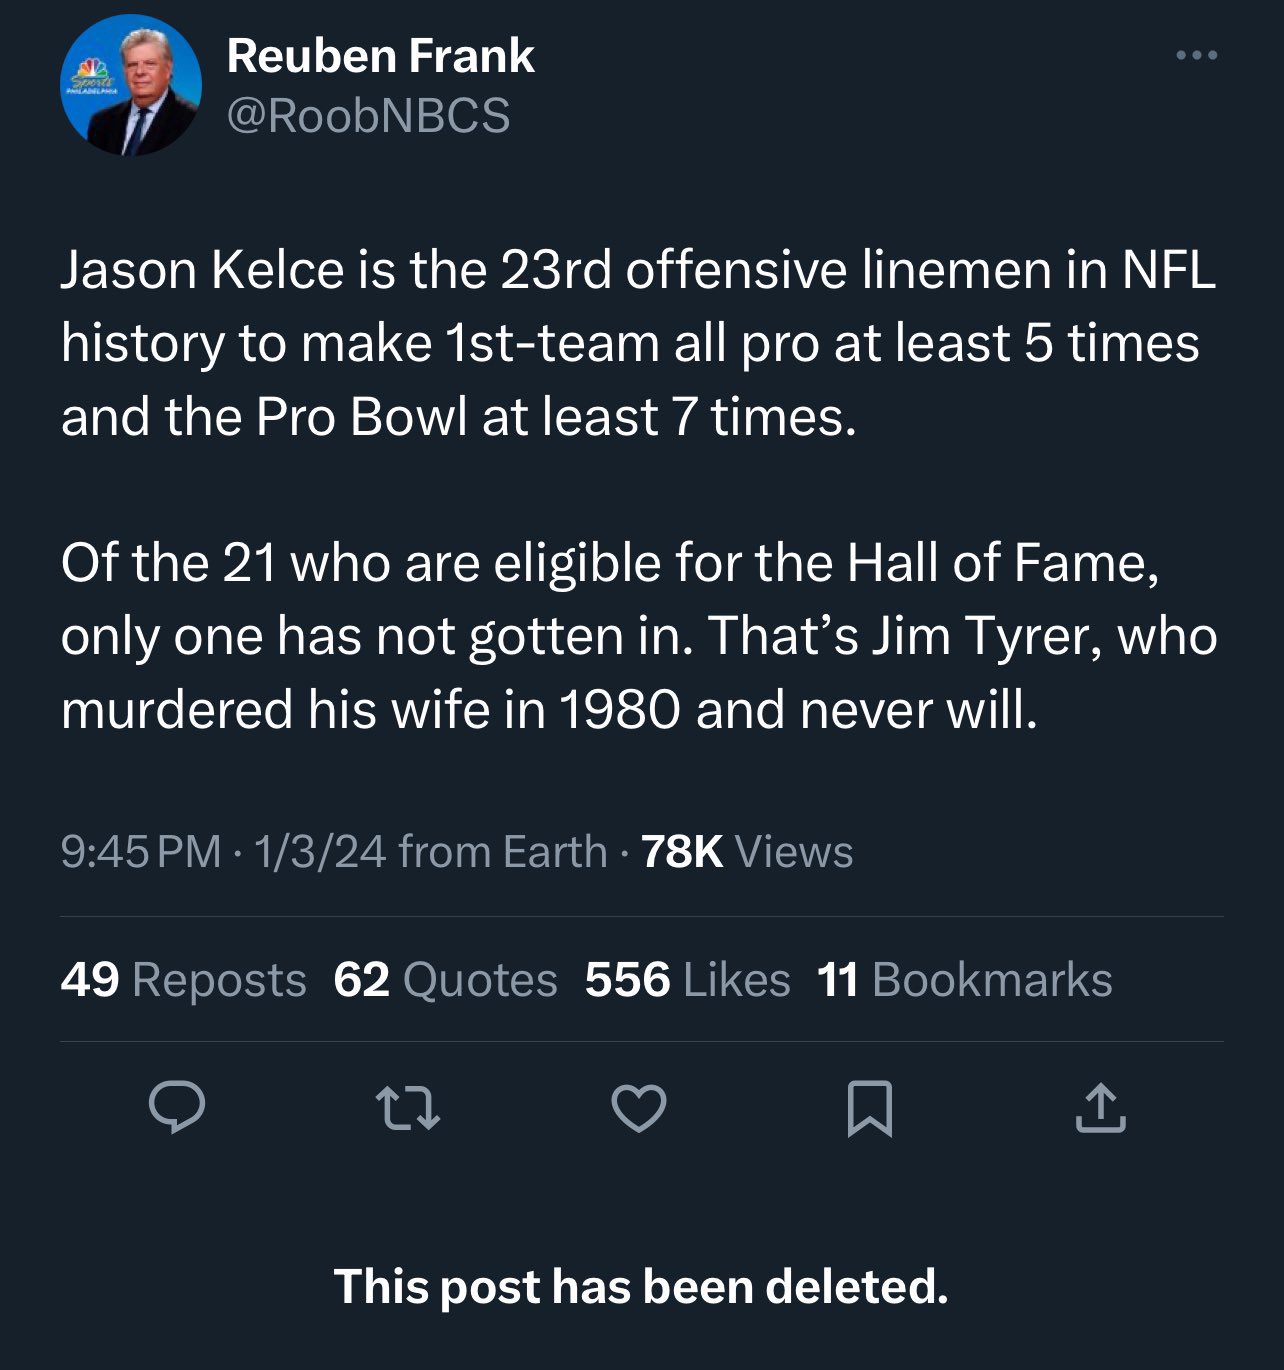View the 49 Reposts list
Image resolution: width=1284 pixels, height=1370 pixels.
(x=183, y=980)
